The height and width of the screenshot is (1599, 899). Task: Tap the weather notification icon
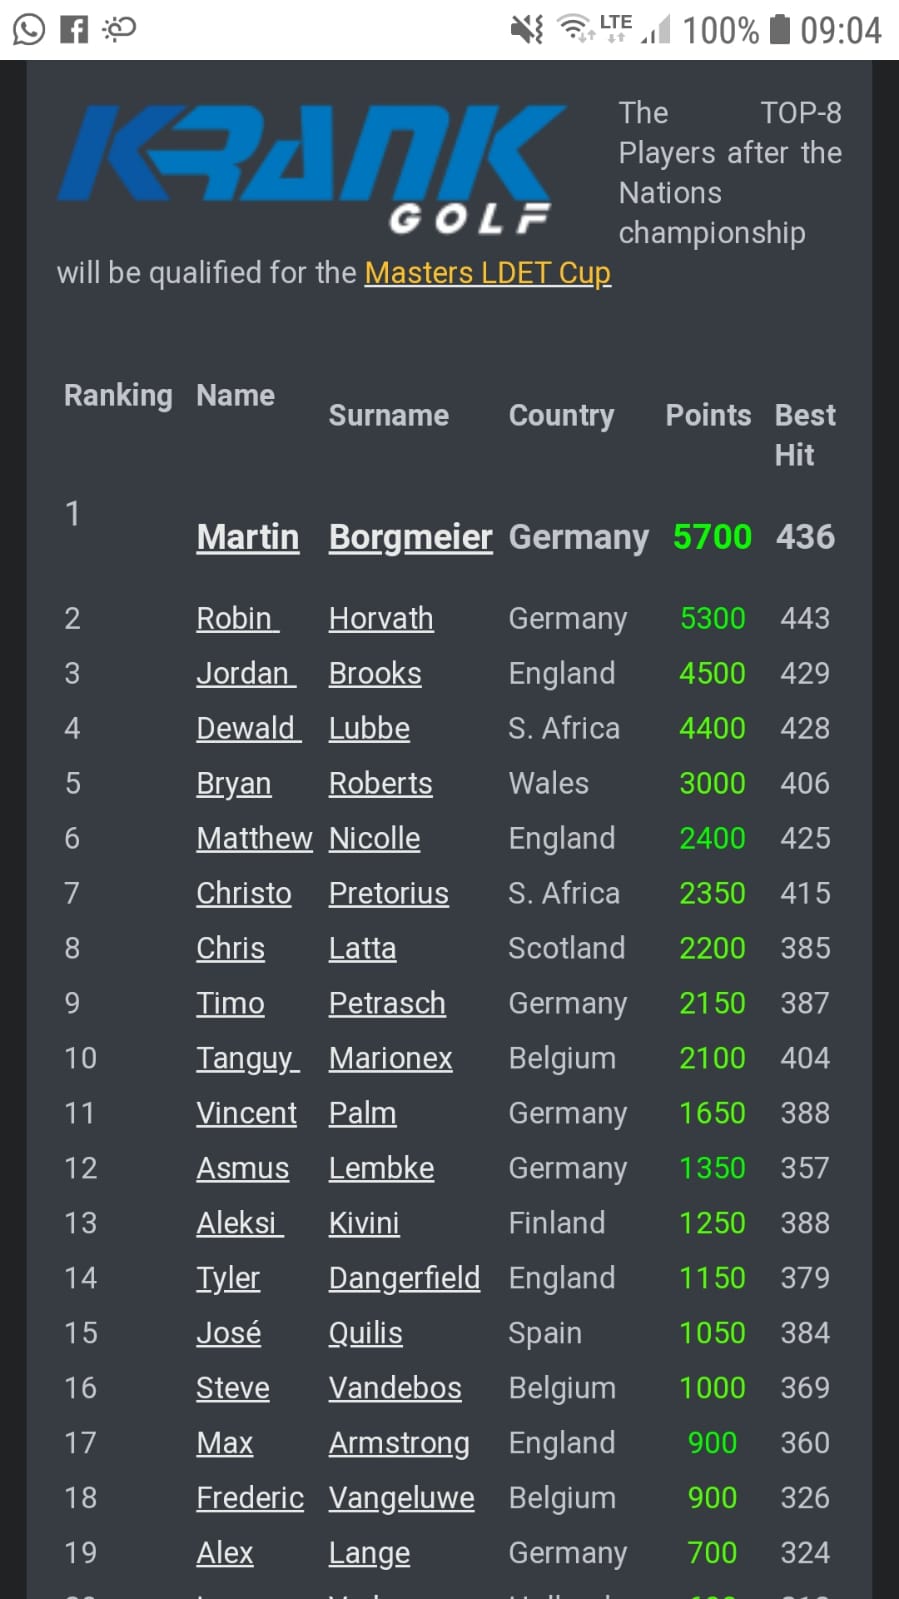pos(119,29)
